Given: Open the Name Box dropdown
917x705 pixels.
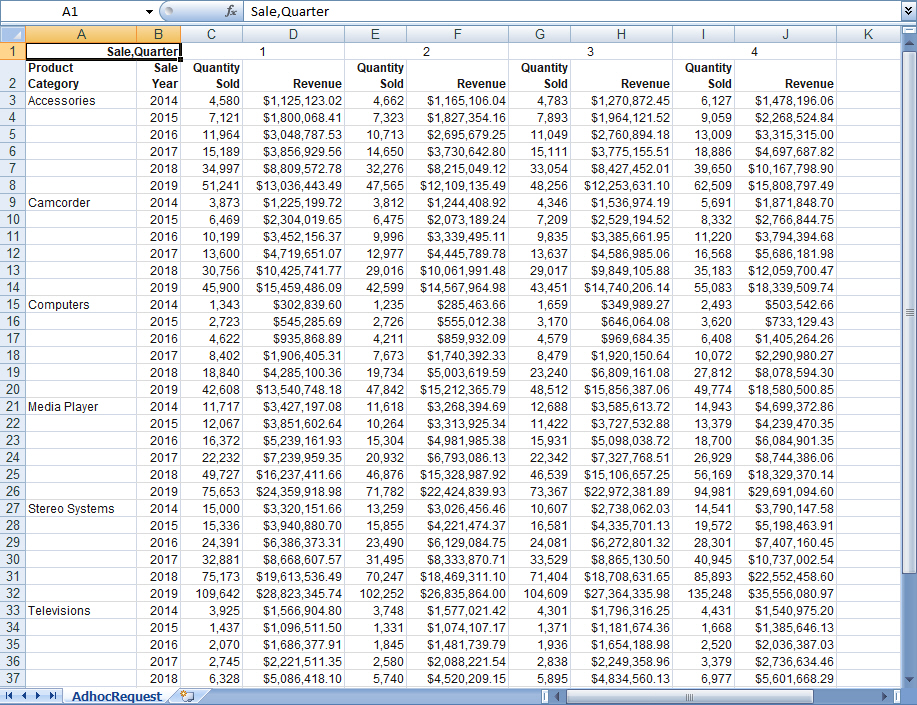Looking at the screenshot, I should 149,11.
